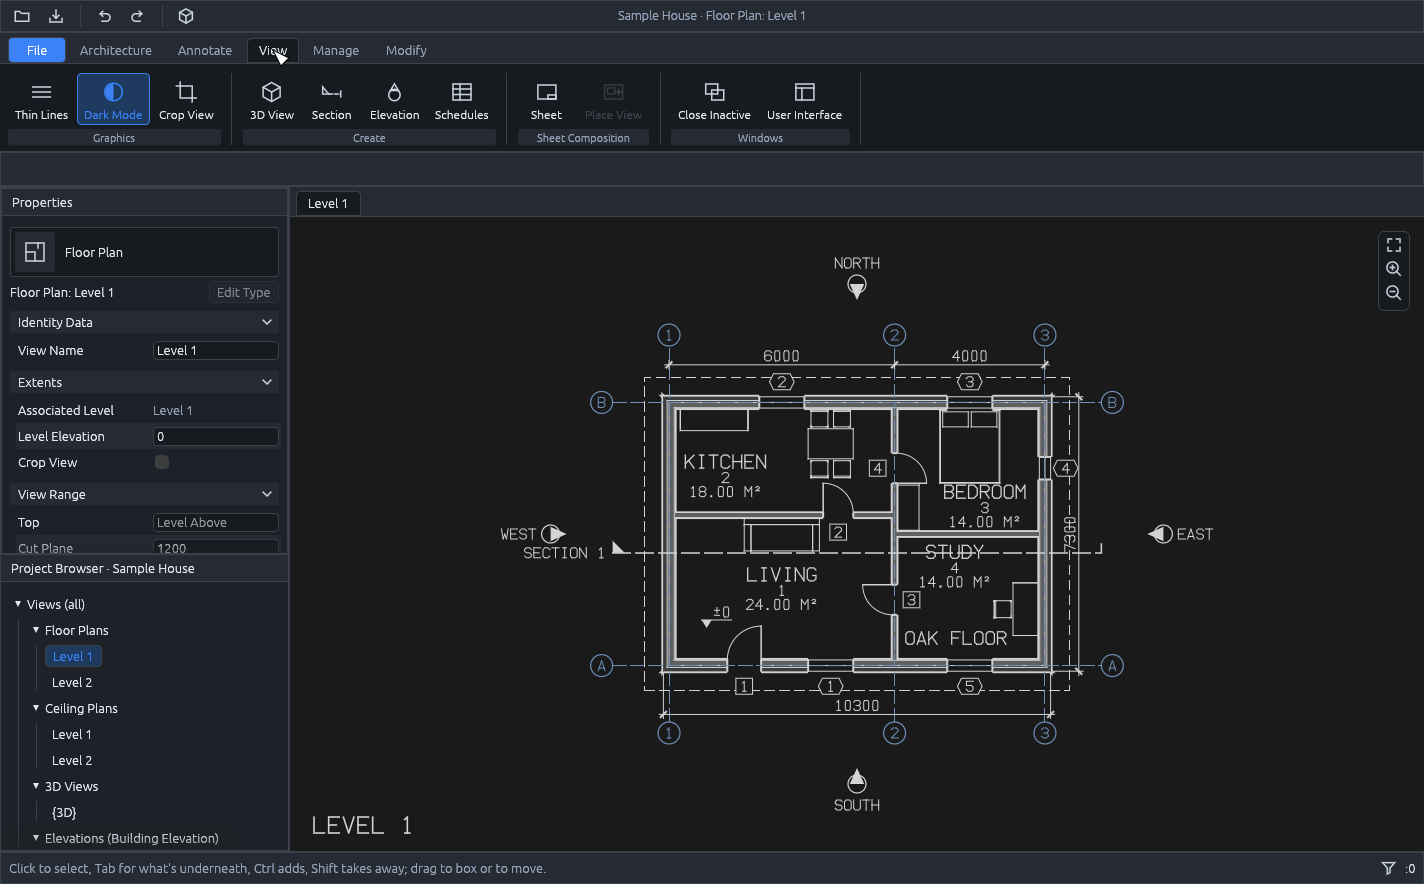Click the 6000 dimension text
Viewport: 1424px width, 884px height.
tap(781, 356)
